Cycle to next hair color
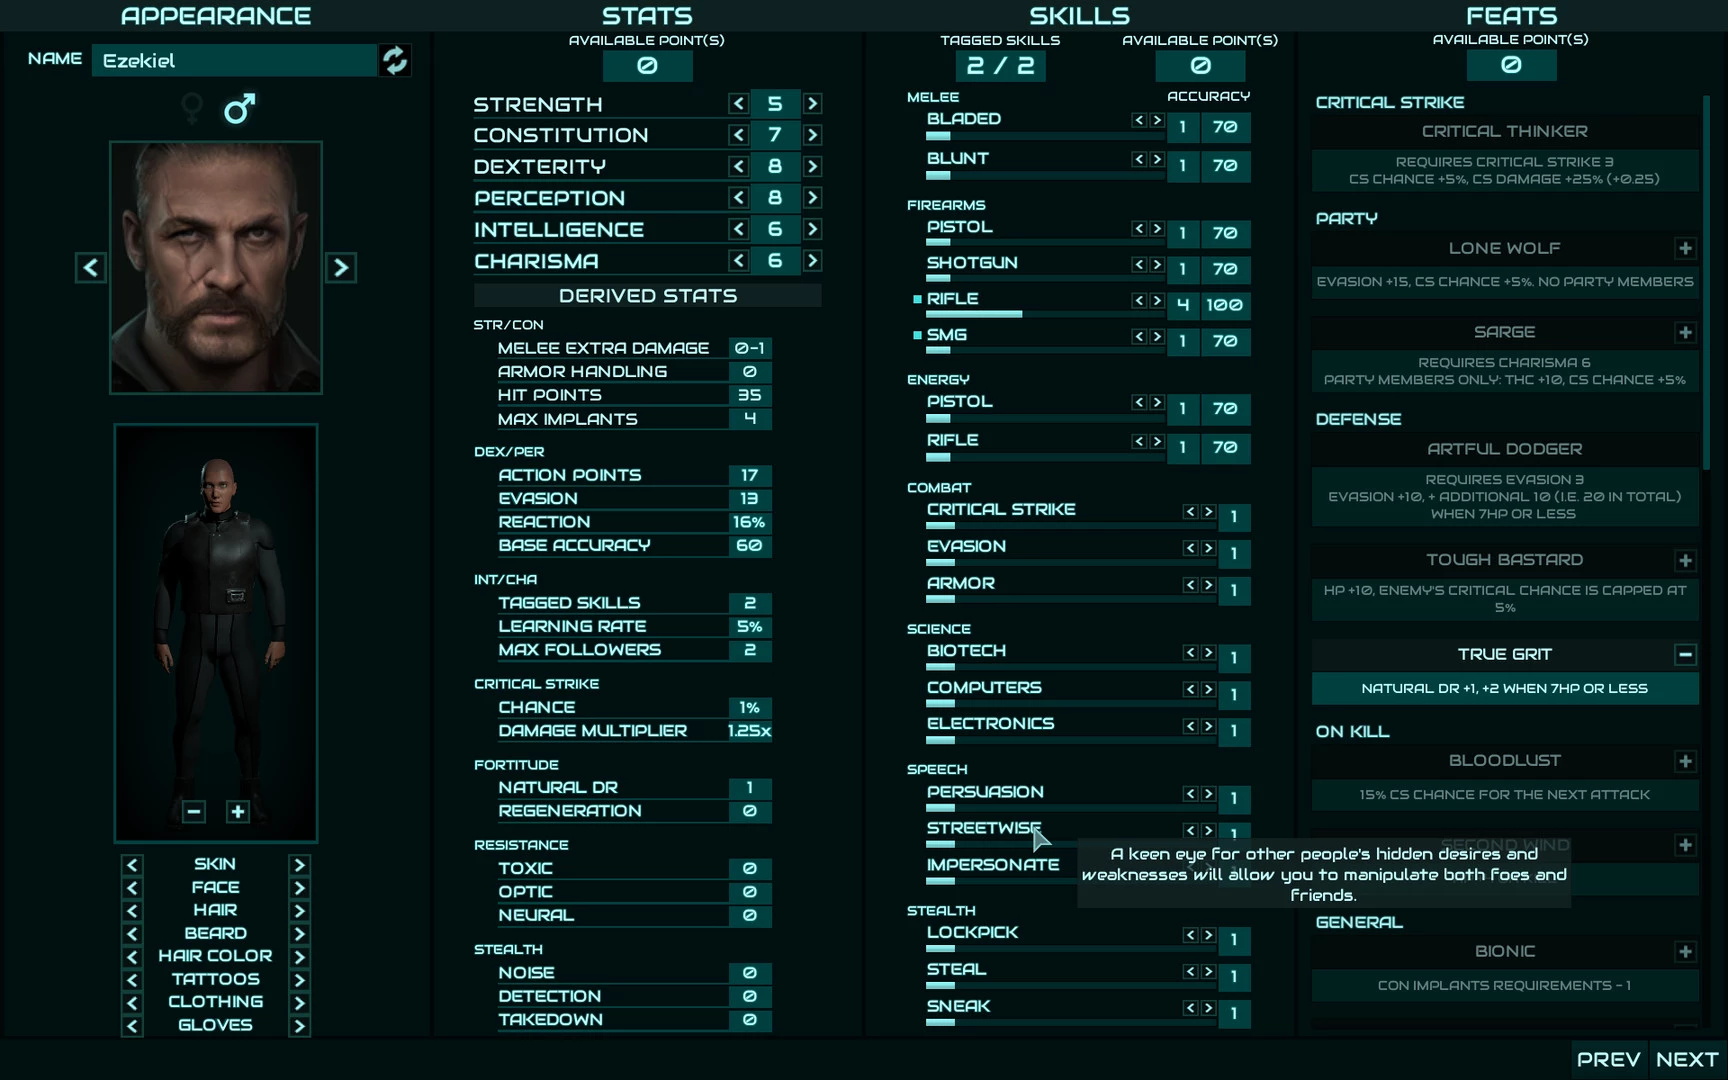 click(x=299, y=957)
